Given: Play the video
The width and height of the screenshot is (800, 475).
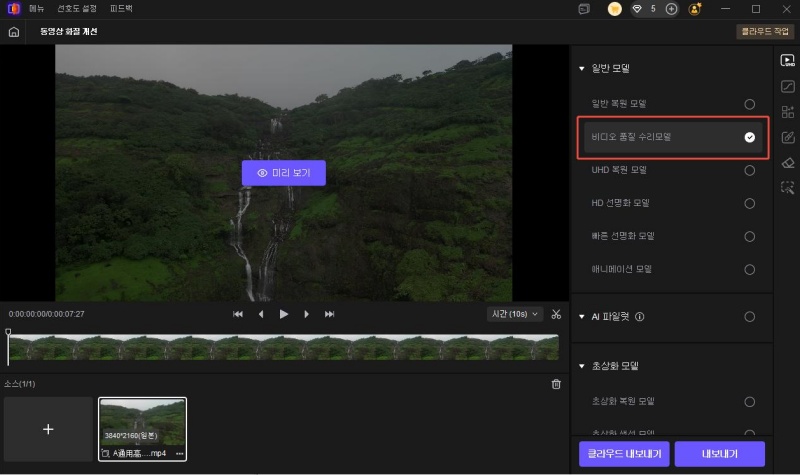Looking at the screenshot, I should [x=284, y=314].
